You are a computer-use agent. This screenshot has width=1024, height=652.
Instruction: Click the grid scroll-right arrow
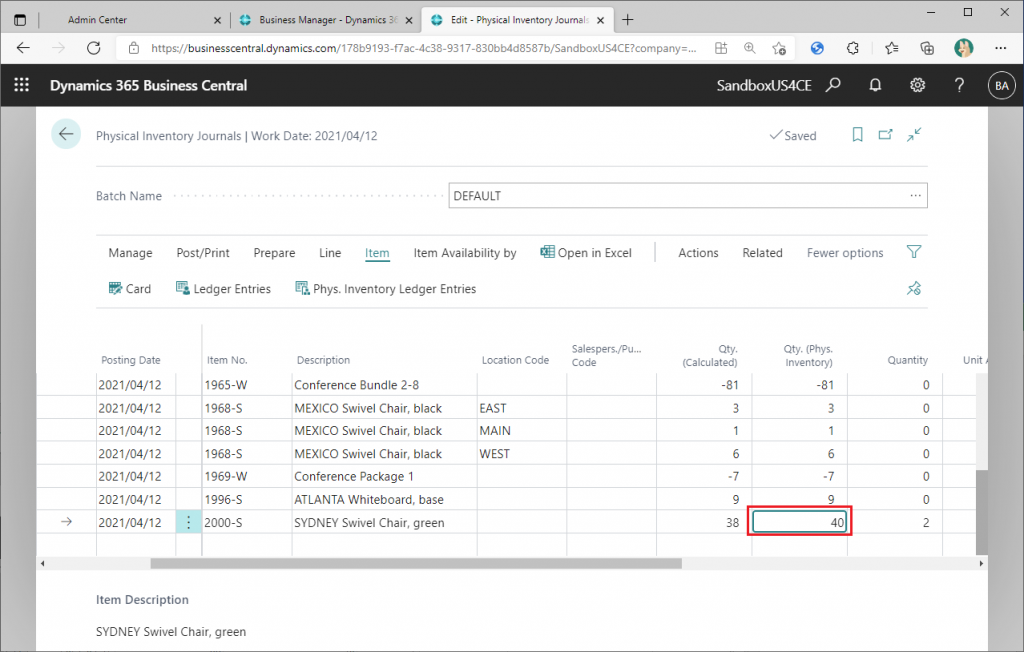pyautogui.click(x=981, y=563)
